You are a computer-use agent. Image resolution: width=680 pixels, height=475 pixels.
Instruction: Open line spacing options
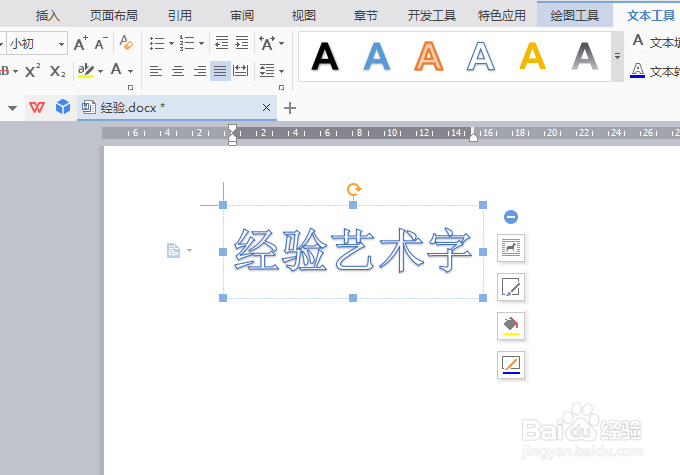click(267, 71)
